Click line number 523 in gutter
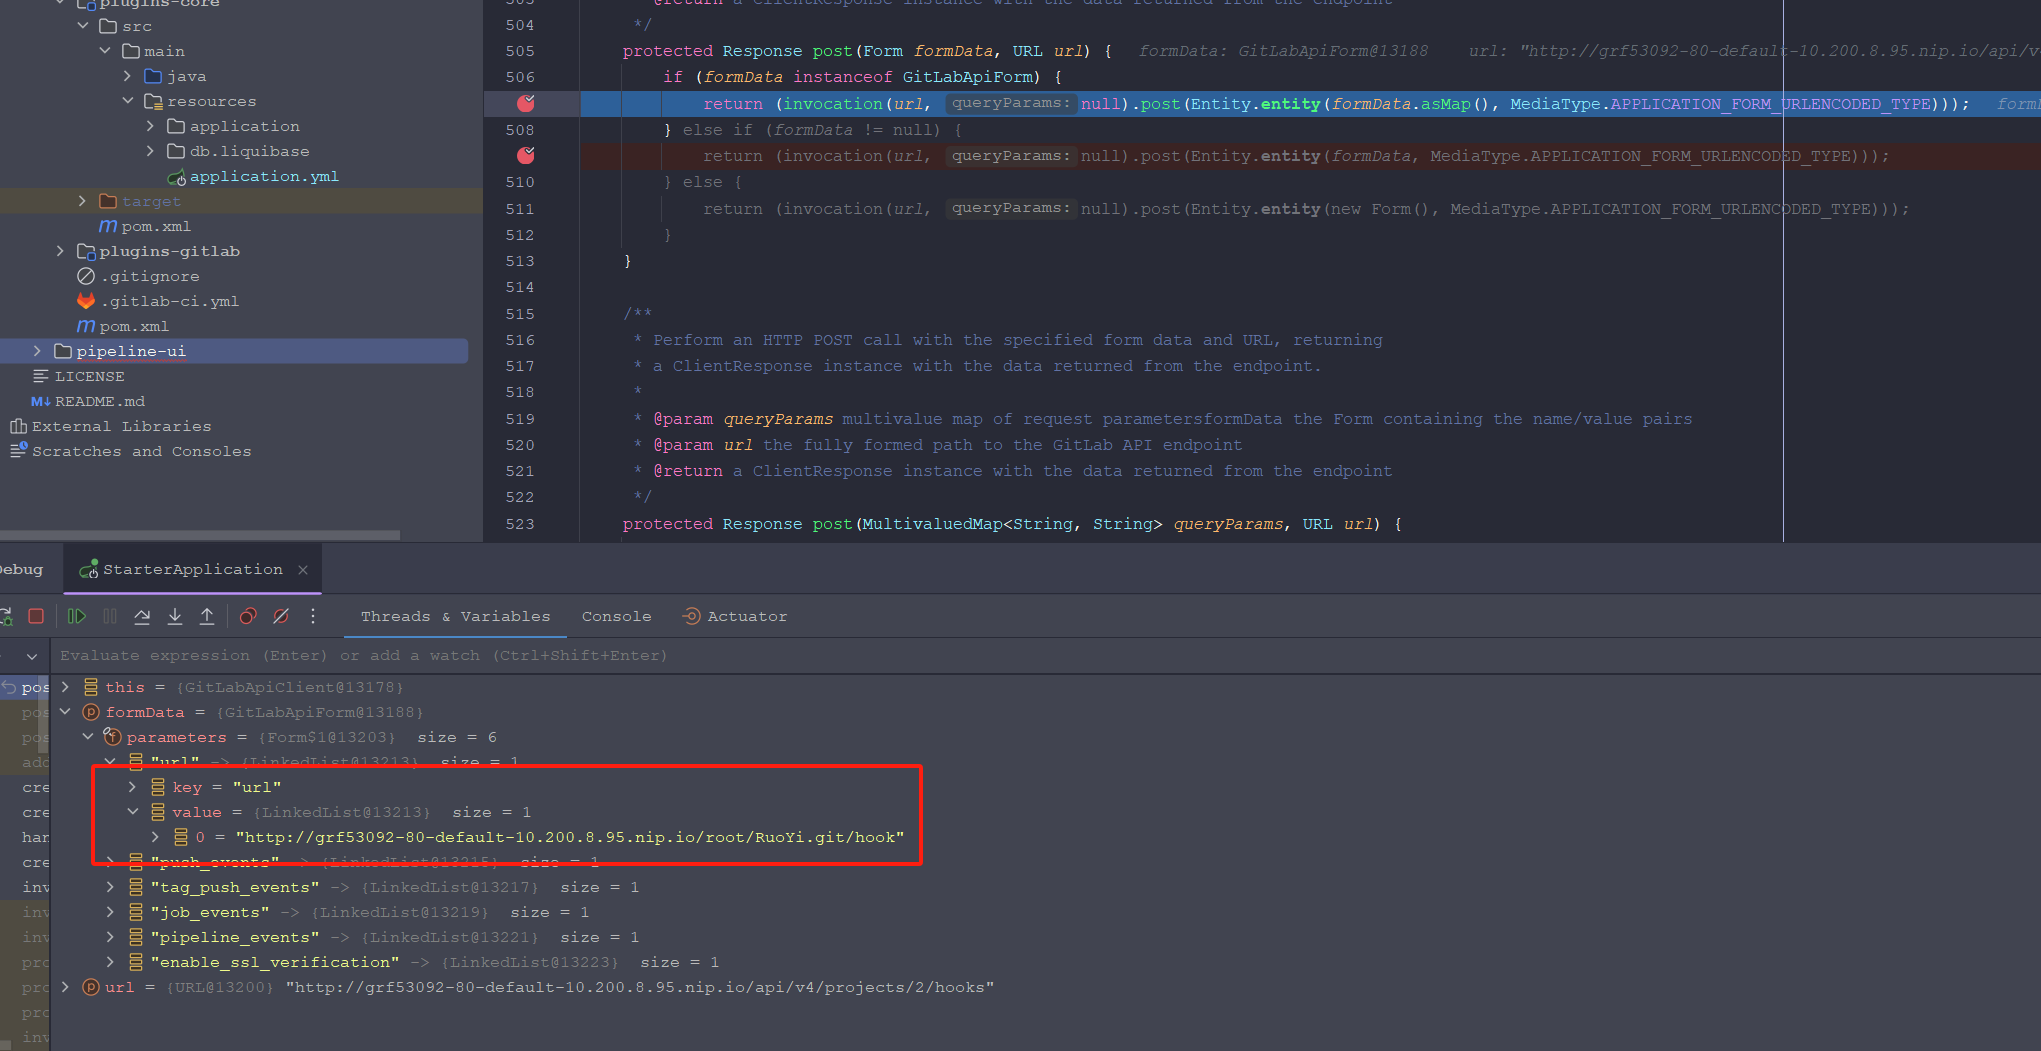2041x1051 pixels. [x=520, y=524]
